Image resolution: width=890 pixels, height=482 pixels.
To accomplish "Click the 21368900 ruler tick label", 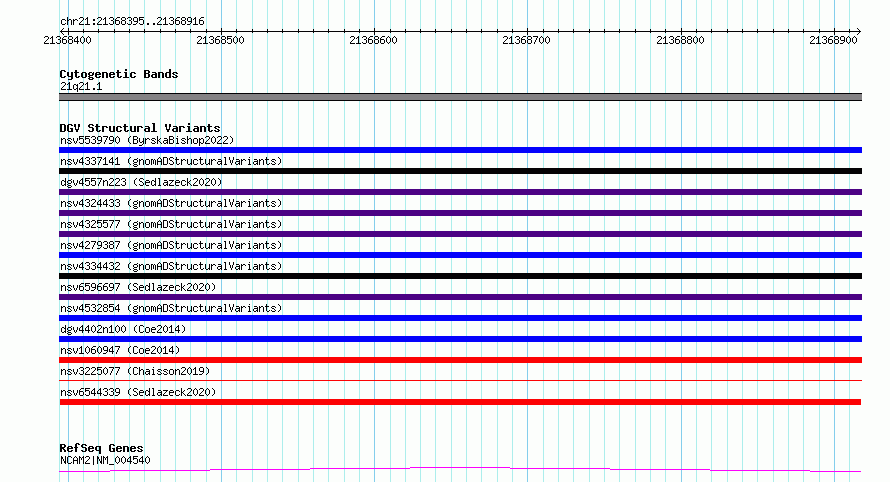I will (x=833, y=40).
